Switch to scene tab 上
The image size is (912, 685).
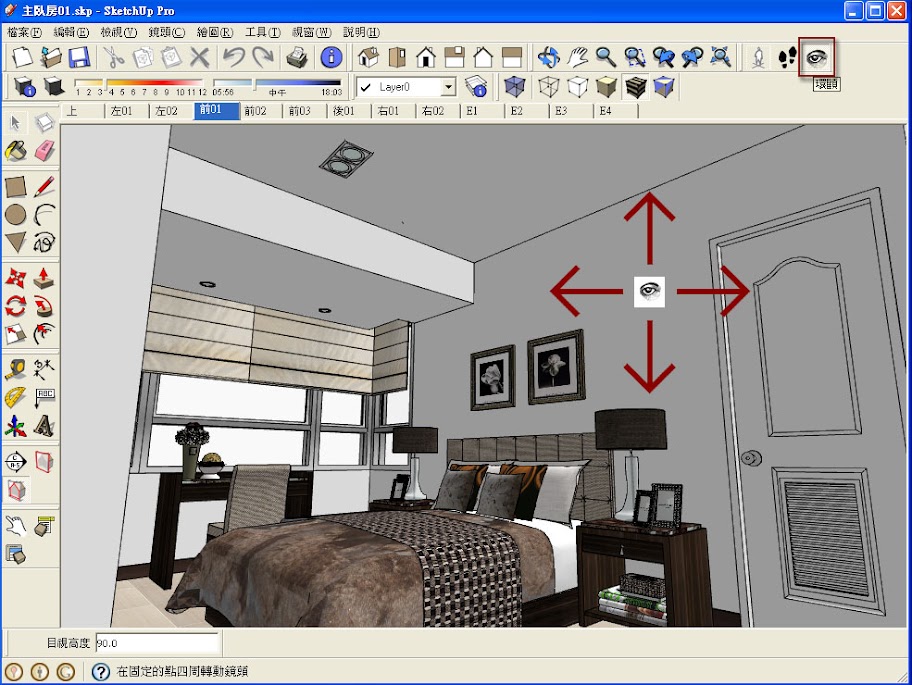(83, 110)
